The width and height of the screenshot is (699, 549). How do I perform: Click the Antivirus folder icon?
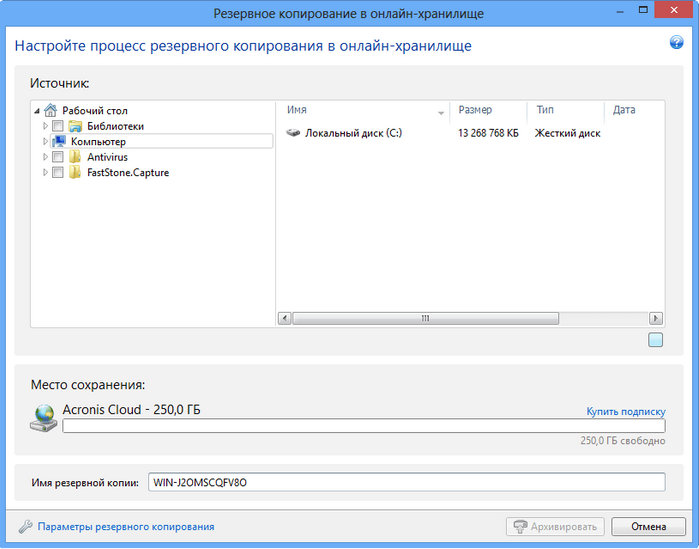[x=75, y=157]
